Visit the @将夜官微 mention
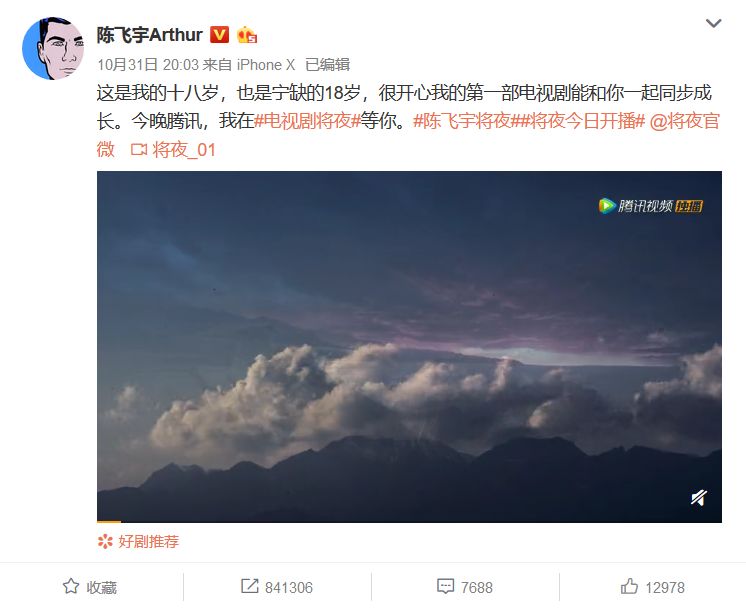 click(x=685, y=121)
